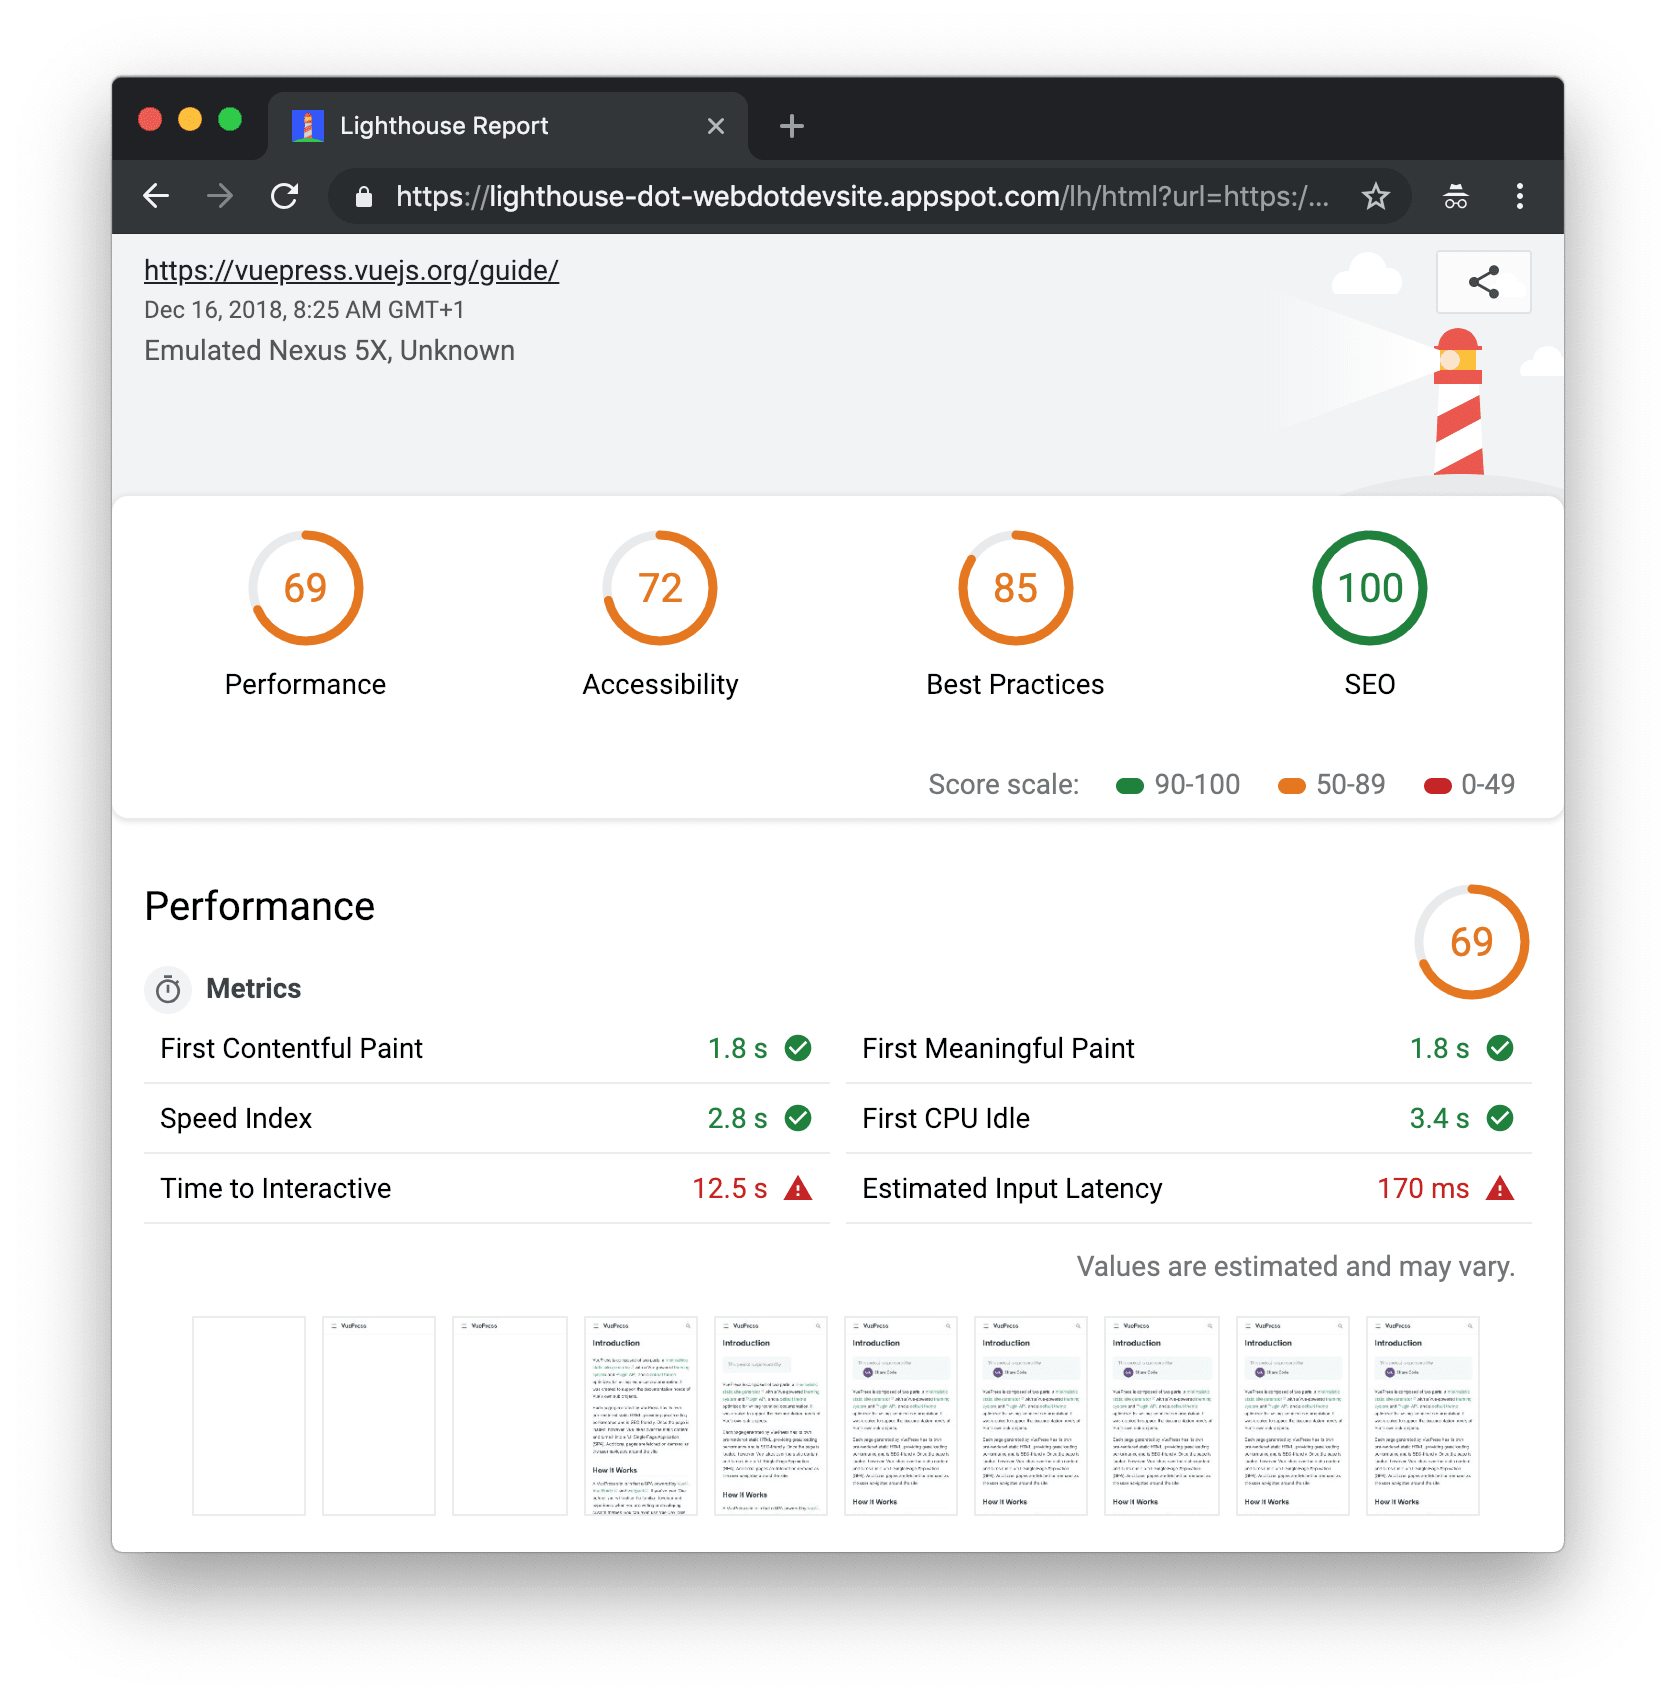1676x1700 pixels.
Task: Open the vuepress.vuejs.org guide link
Action: [x=351, y=271]
